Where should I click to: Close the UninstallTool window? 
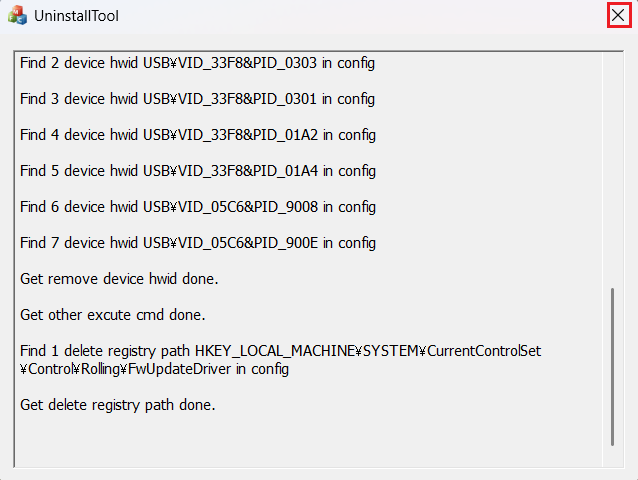(x=618, y=16)
